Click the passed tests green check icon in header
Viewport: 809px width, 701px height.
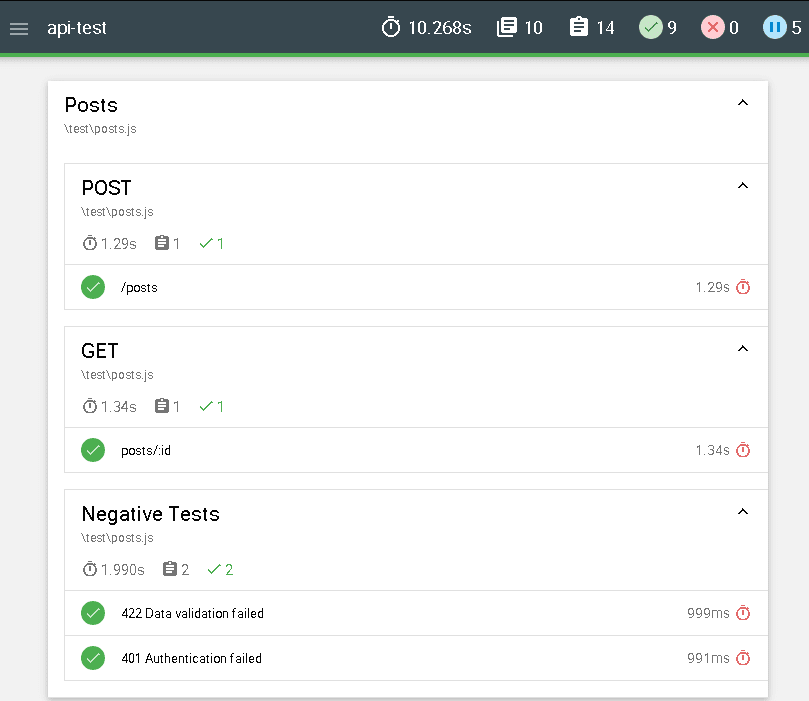(651, 27)
